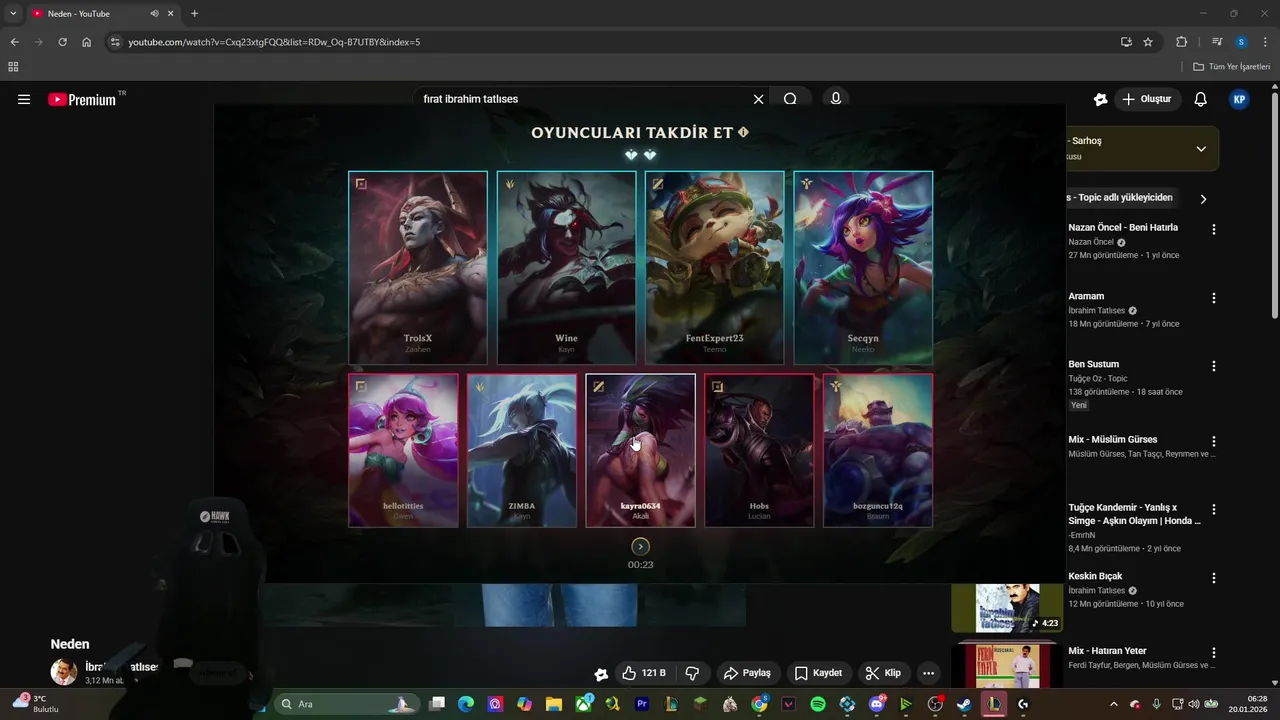Honor FentExpert23 Teemo card
The image size is (1280, 720).
tap(715, 267)
